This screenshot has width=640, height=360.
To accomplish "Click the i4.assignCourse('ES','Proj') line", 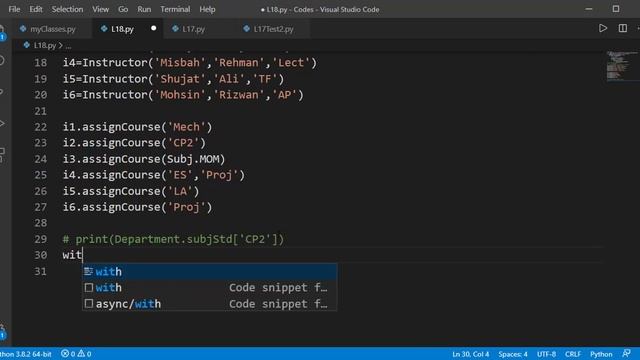I will tap(153, 175).
